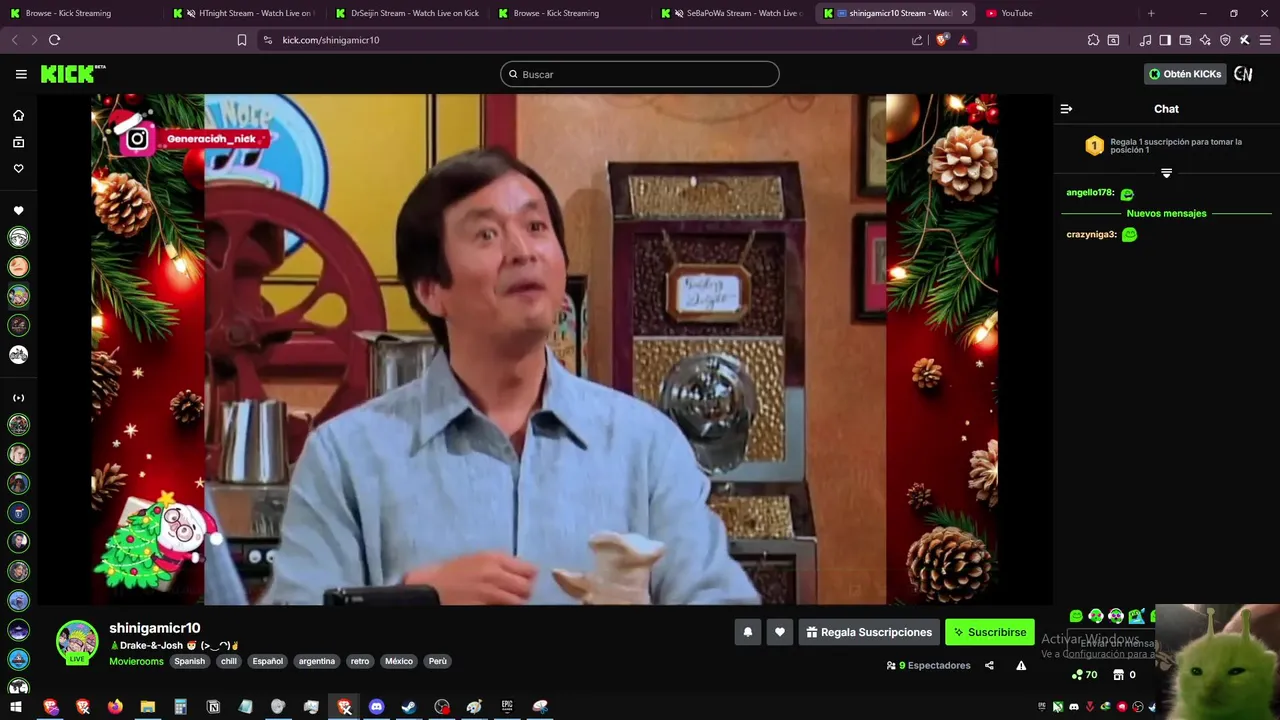
Task: Open Discord from the taskbar
Action: pos(376,707)
